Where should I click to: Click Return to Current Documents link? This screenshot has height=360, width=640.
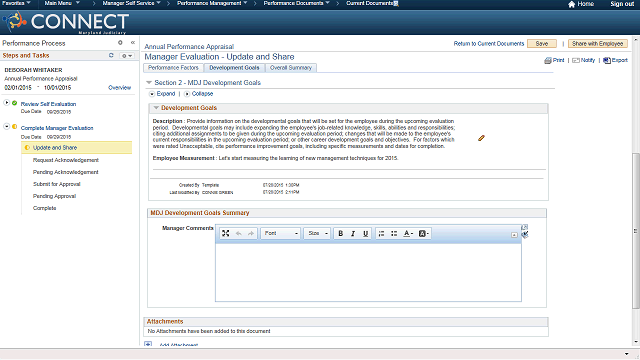coord(489,44)
